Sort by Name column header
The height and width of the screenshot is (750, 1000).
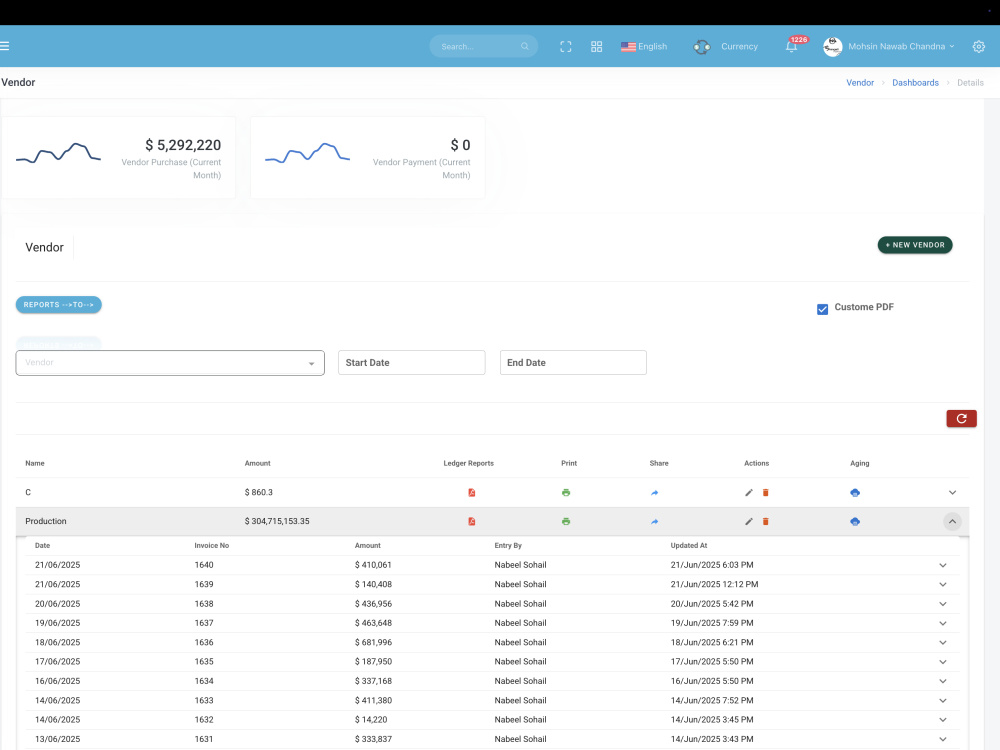pos(35,464)
